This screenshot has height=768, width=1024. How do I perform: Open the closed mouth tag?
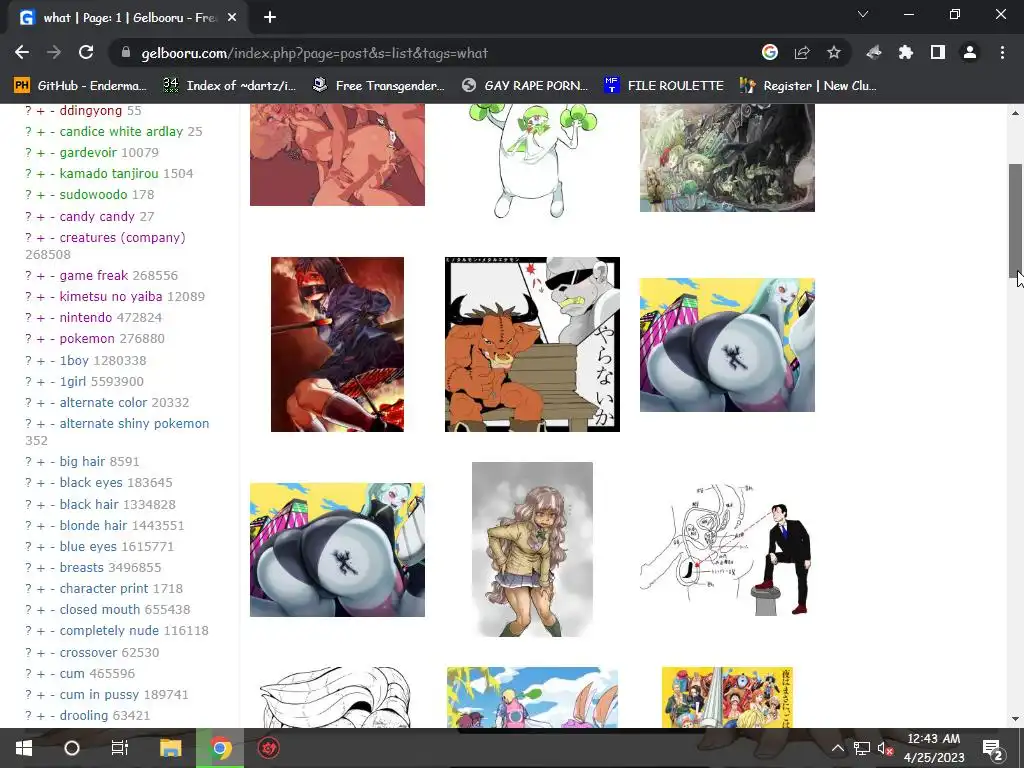(x=99, y=609)
